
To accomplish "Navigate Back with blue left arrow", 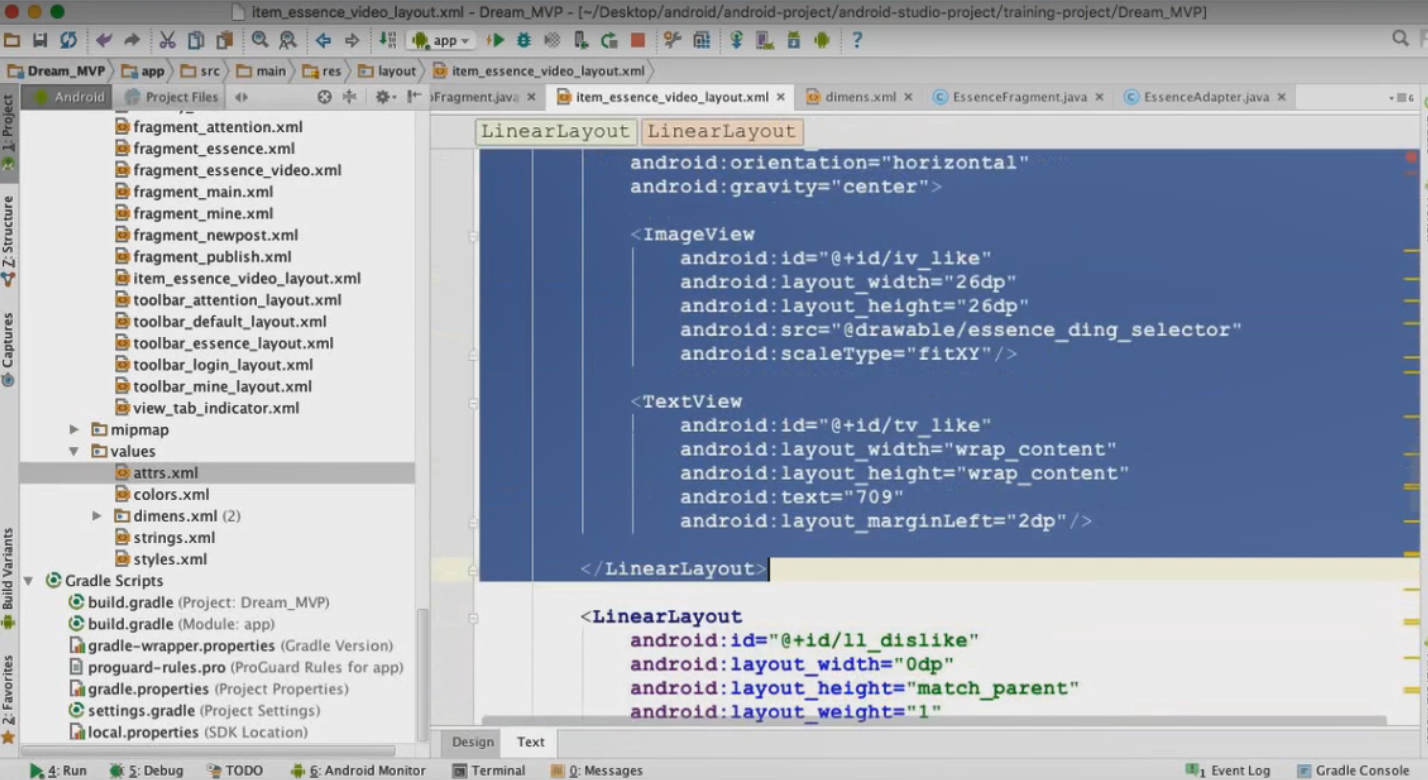I will (323, 40).
